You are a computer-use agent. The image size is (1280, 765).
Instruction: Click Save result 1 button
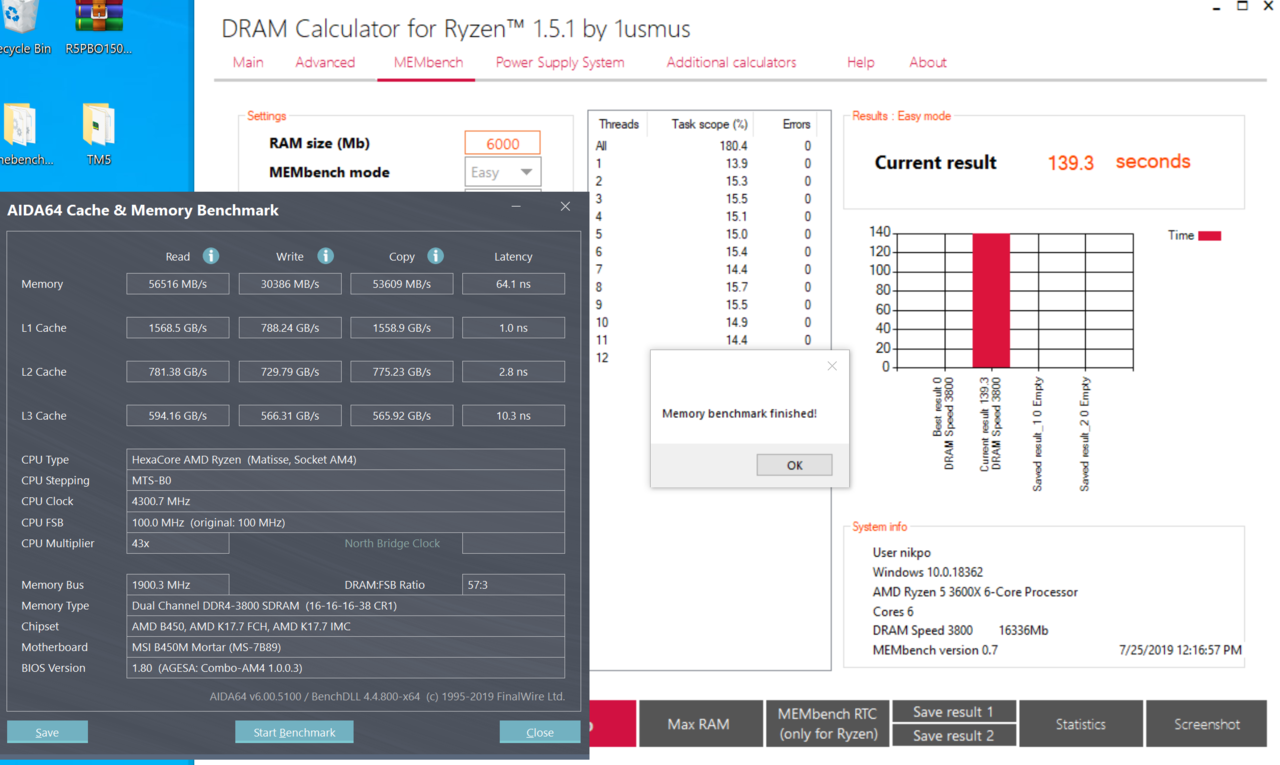954,712
